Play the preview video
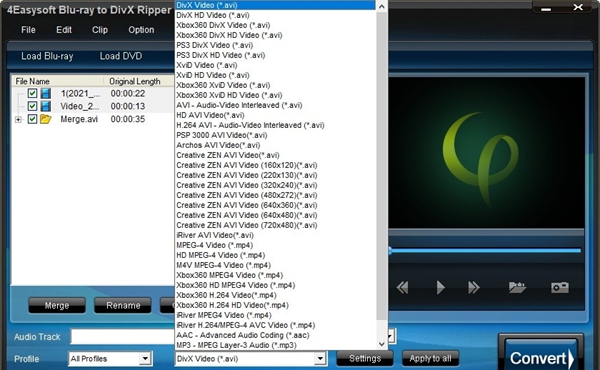Screen dimensions: 600x370 (440, 287)
